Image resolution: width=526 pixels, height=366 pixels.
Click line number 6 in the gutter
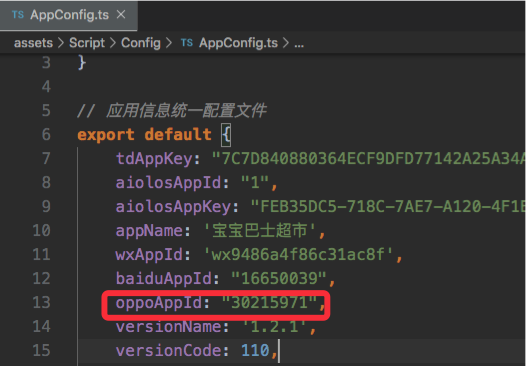pos(46,135)
